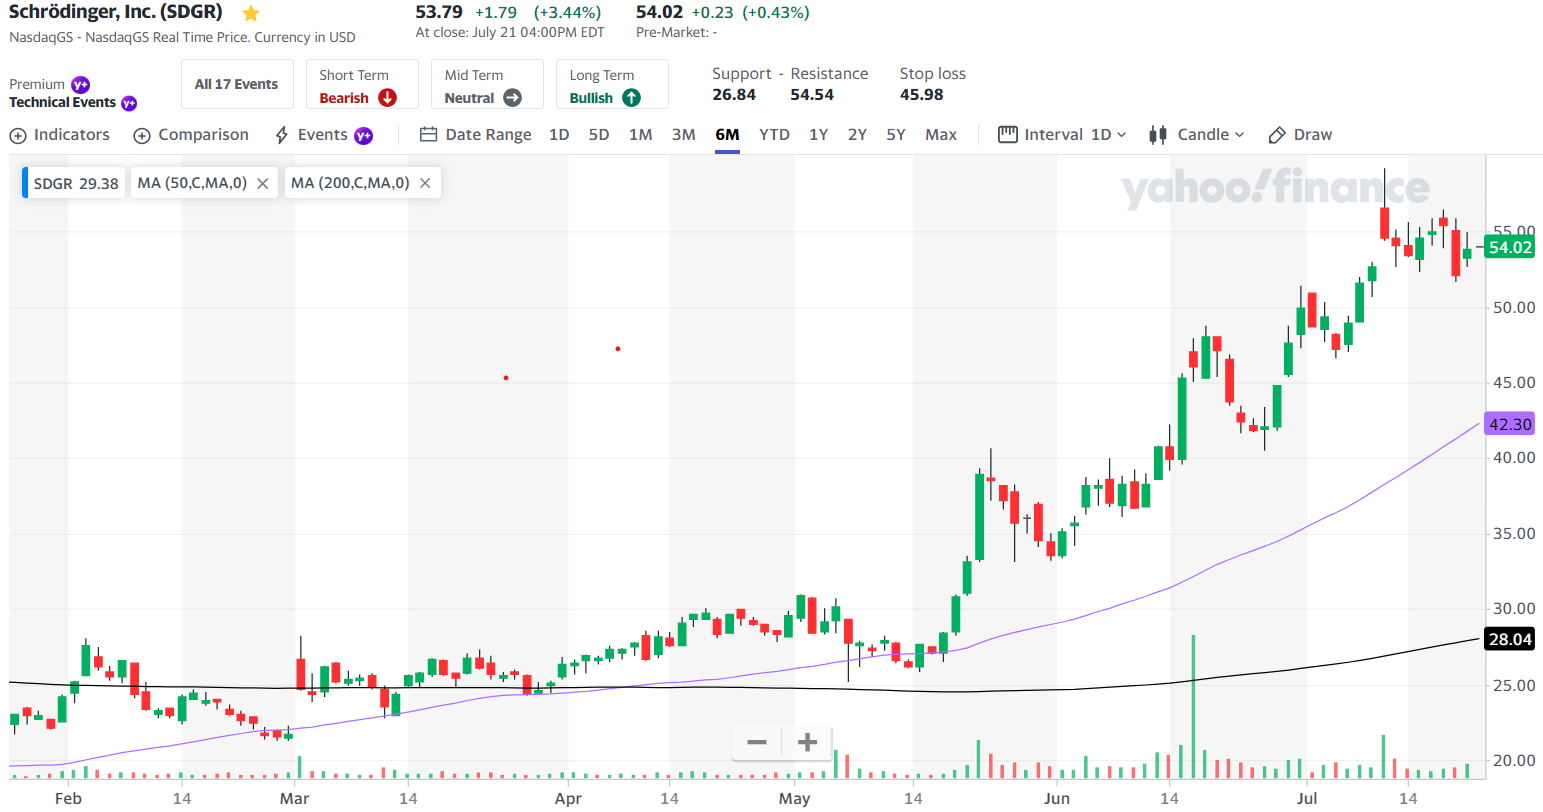
Task: Show the YTD range
Action: tap(774, 135)
